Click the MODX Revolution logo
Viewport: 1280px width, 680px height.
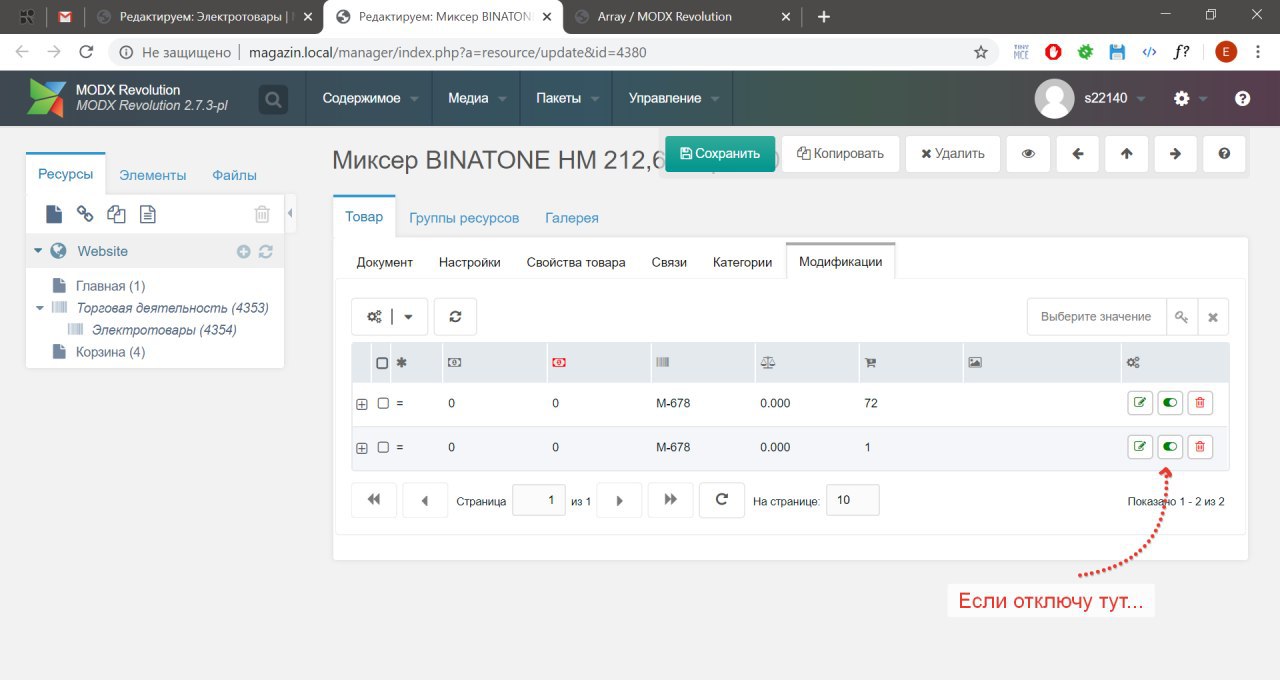click(47, 98)
